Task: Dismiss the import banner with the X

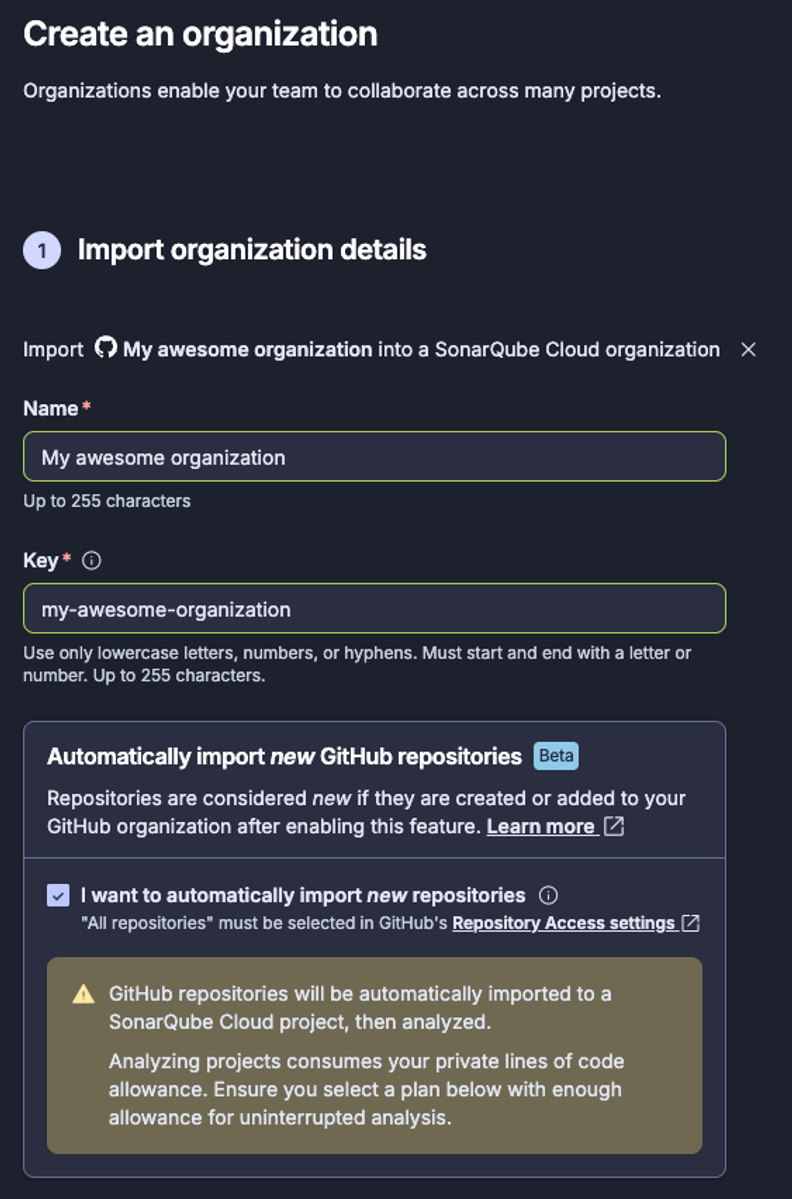Action: click(749, 350)
